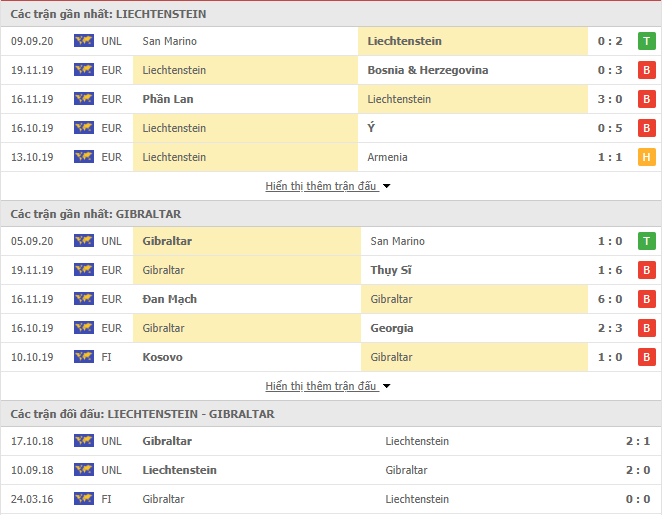Image resolution: width=662 pixels, height=515 pixels.
Task: Click the flag icon beside 24.03.16 FI match
Action: (84, 499)
